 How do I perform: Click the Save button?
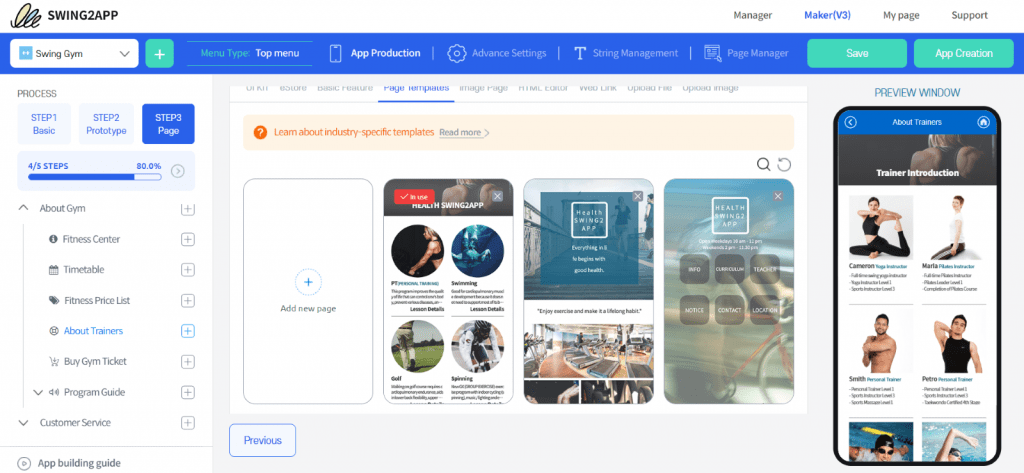[857, 54]
